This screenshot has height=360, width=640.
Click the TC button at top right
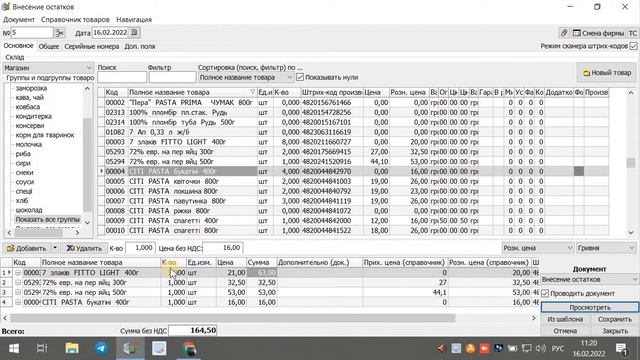click(x=633, y=33)
